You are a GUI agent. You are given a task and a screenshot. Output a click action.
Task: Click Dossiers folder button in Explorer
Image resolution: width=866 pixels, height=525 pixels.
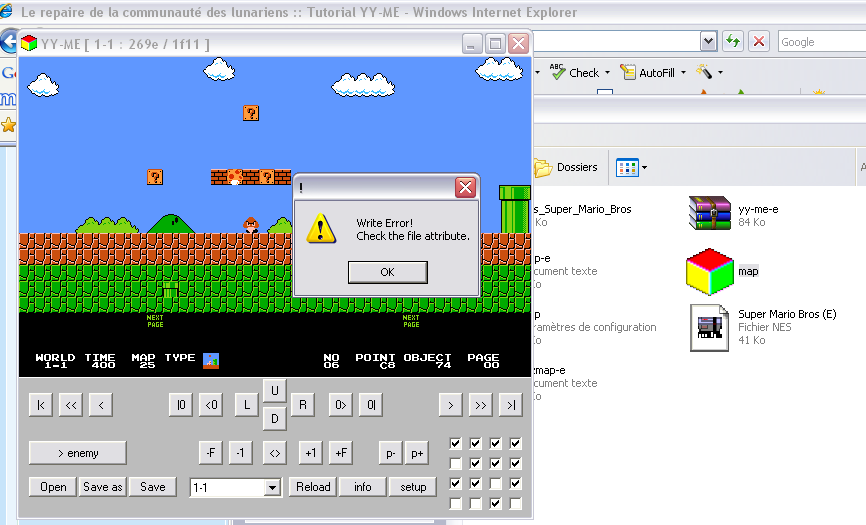[x=566, y=167]
